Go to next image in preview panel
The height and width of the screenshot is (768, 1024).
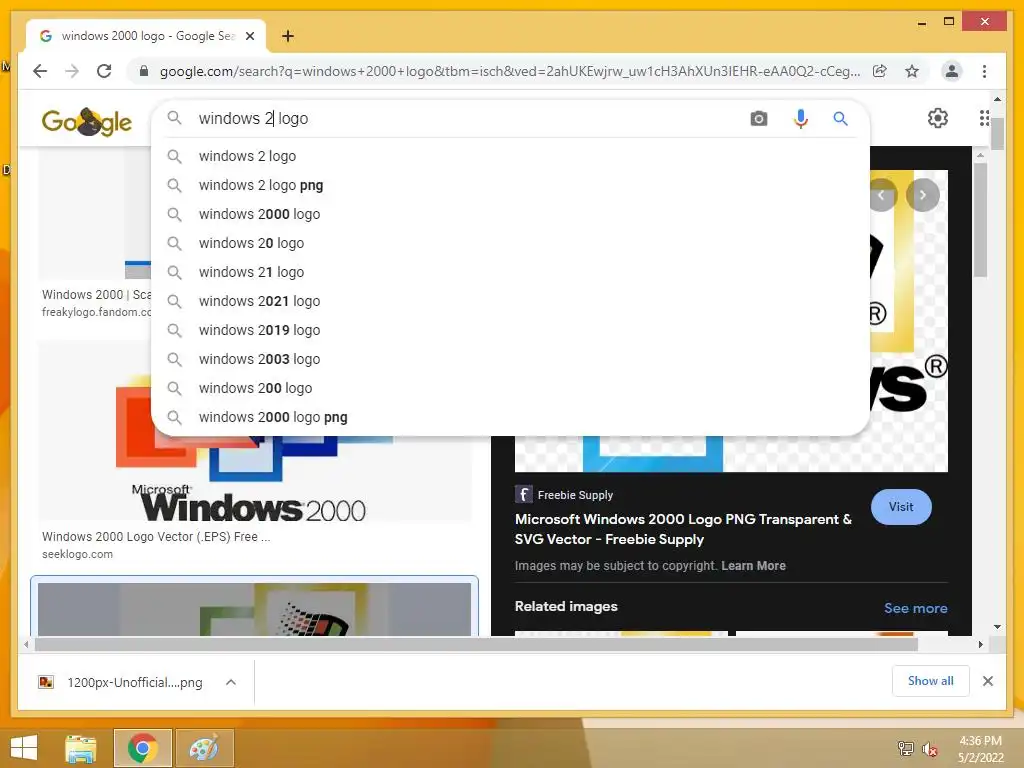[923, 195]
